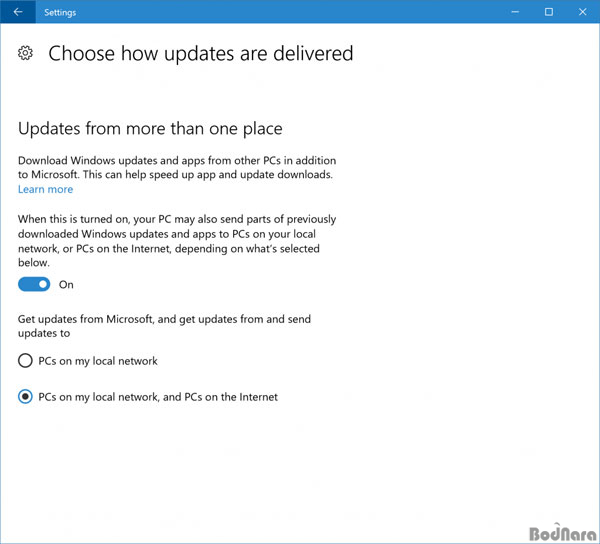Open the Learn more link
Screen dimensions: 600x544
(x=45, y=189)
